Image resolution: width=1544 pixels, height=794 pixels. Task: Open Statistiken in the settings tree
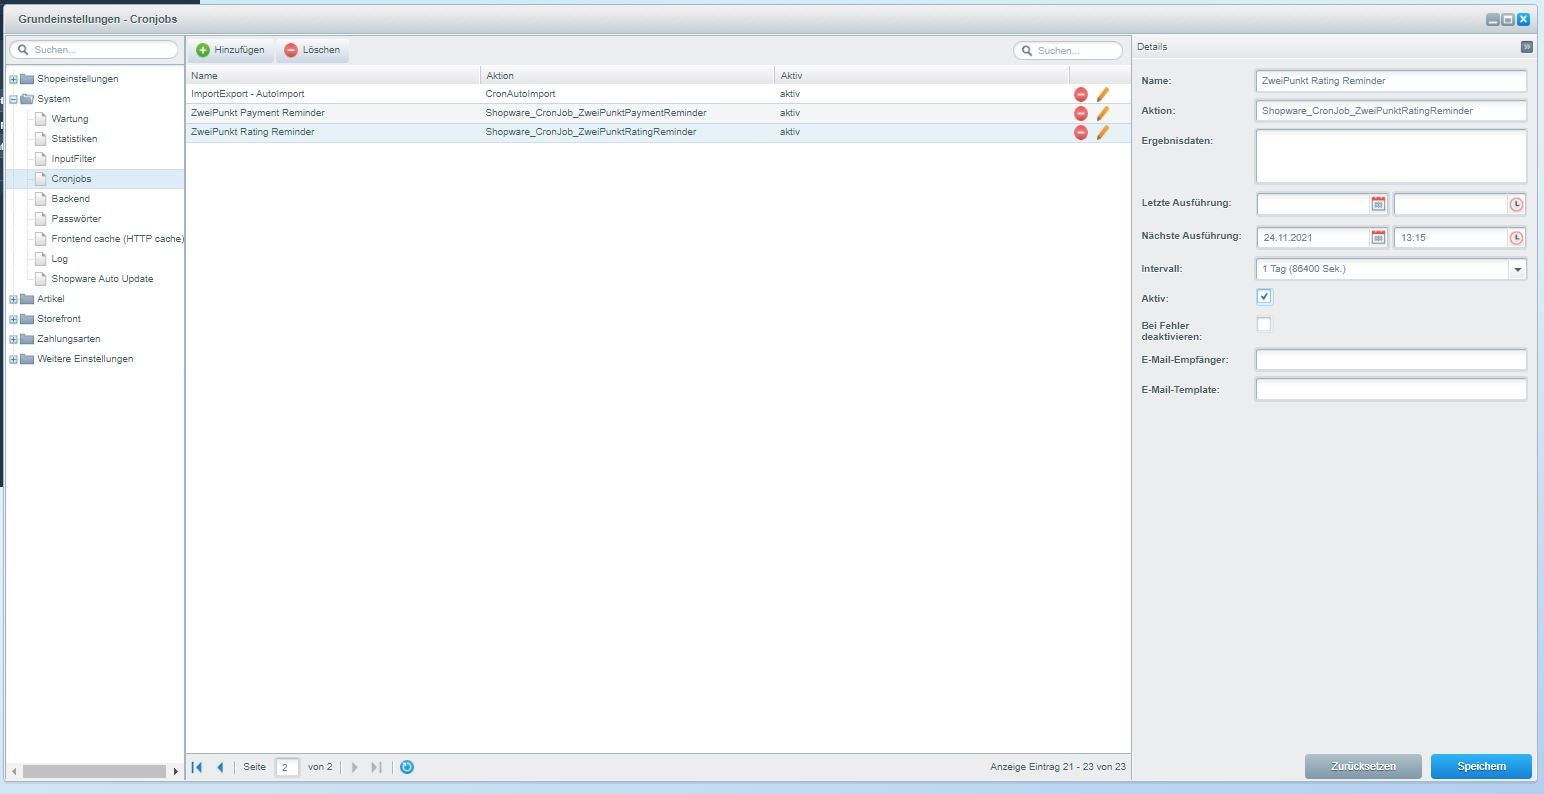click(x=74, y=139)
